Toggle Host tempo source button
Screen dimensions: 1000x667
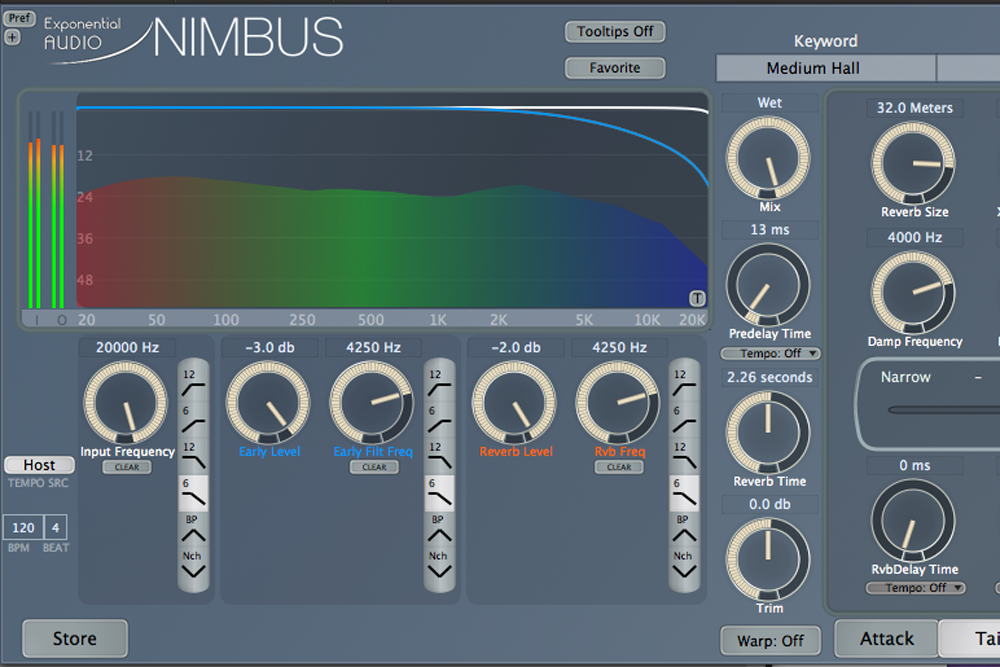coord(40,465)
